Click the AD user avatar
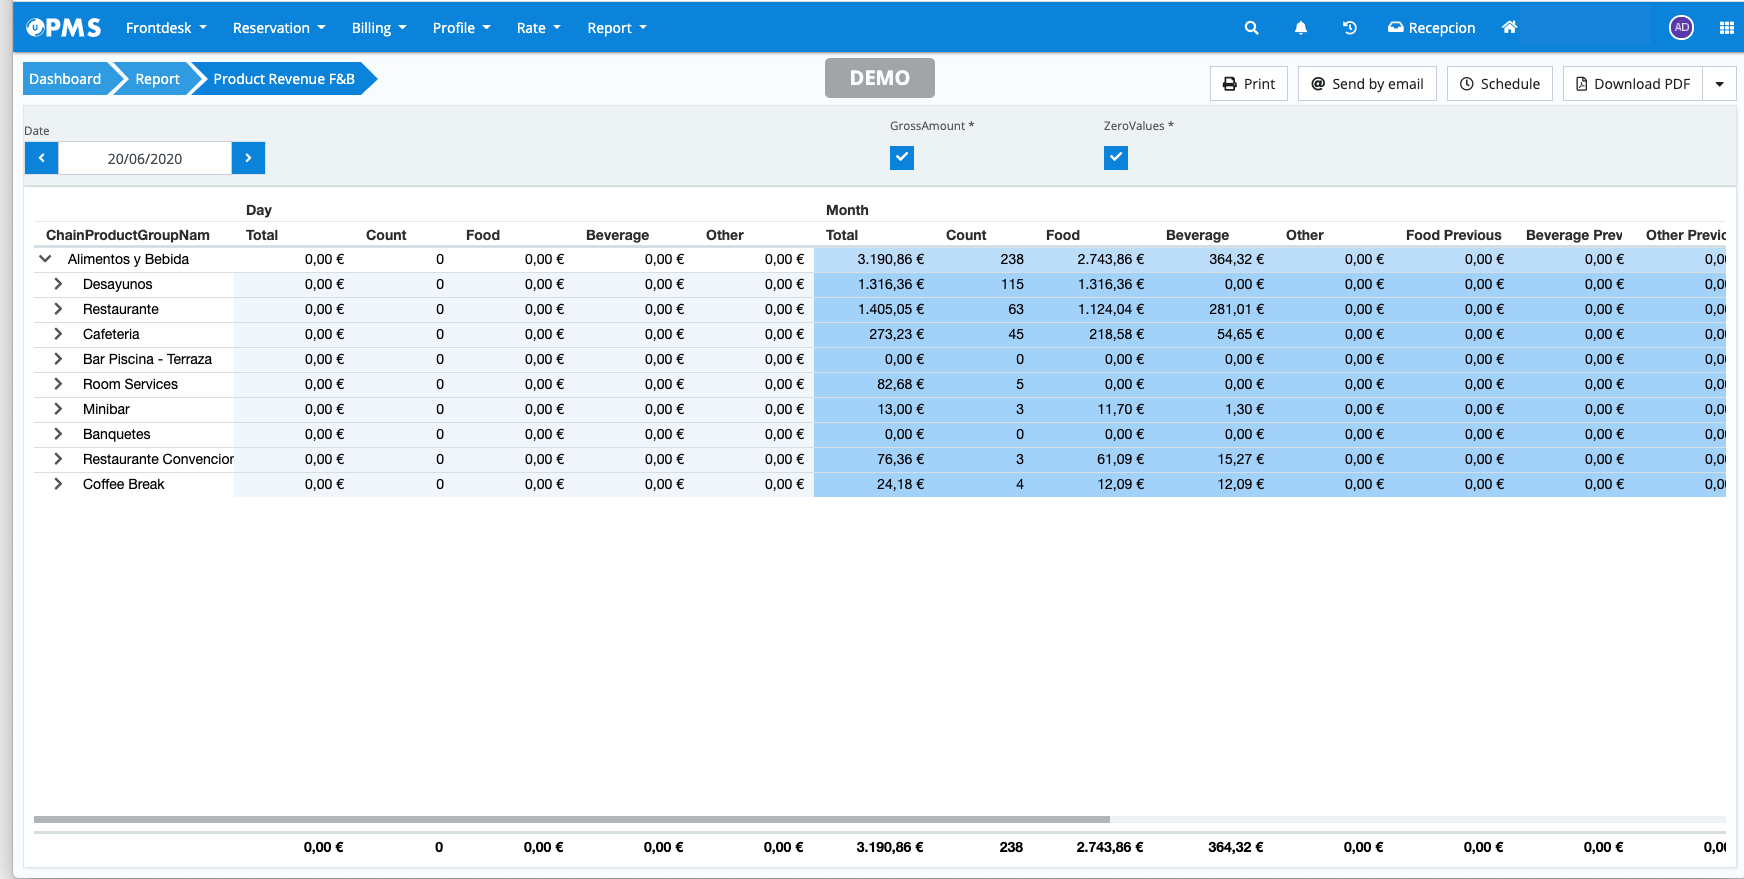Image resolution: width=1744 pixels, height=879 pixels. point(1681,28)
